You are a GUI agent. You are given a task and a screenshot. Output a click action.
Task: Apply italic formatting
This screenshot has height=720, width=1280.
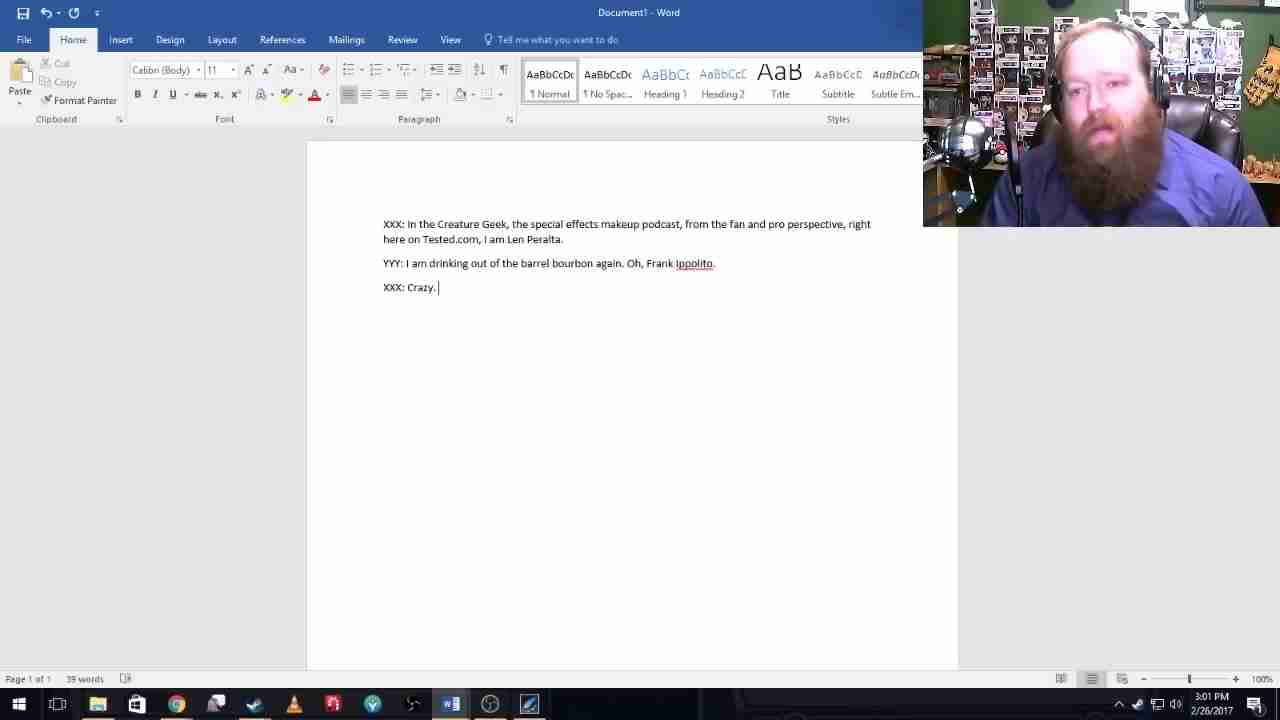click(155, 94)
